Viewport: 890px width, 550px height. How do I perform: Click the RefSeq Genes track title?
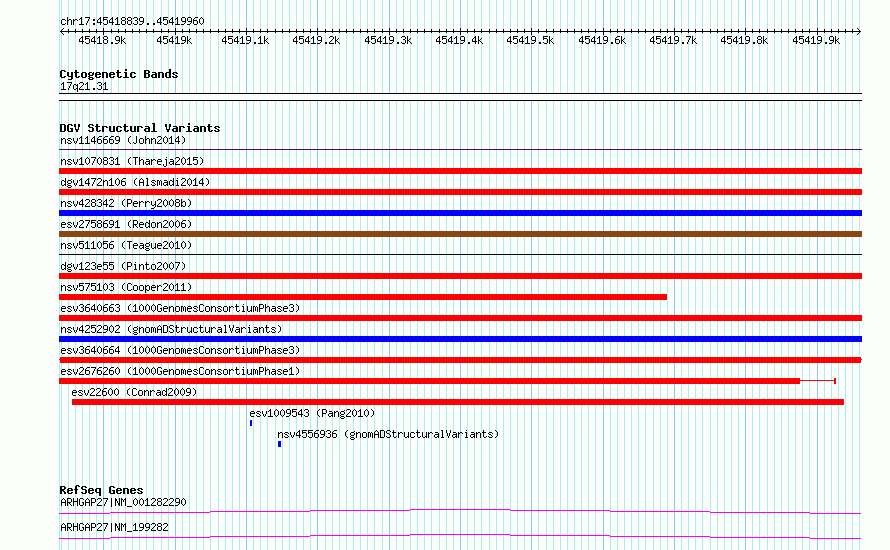point(101,490)
